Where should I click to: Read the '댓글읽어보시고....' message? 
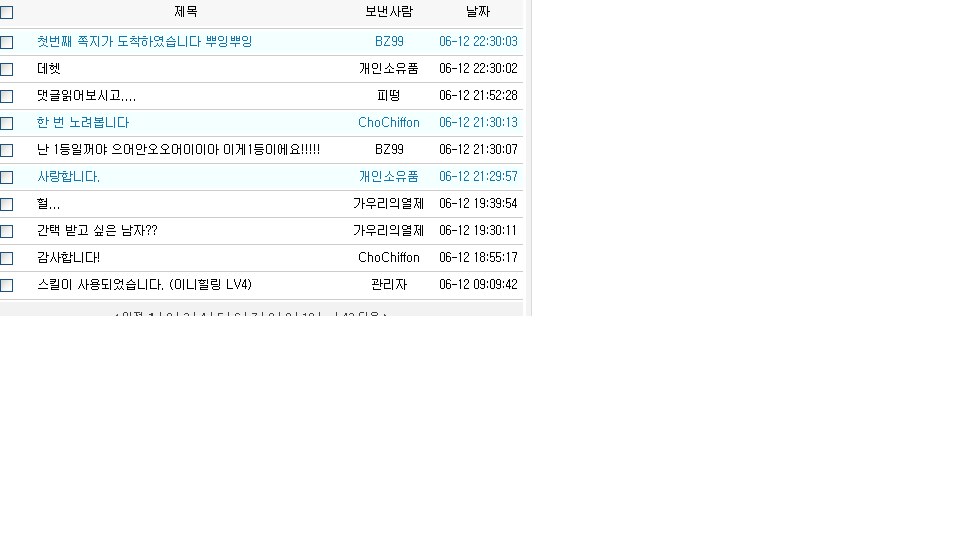click(86, 96)
